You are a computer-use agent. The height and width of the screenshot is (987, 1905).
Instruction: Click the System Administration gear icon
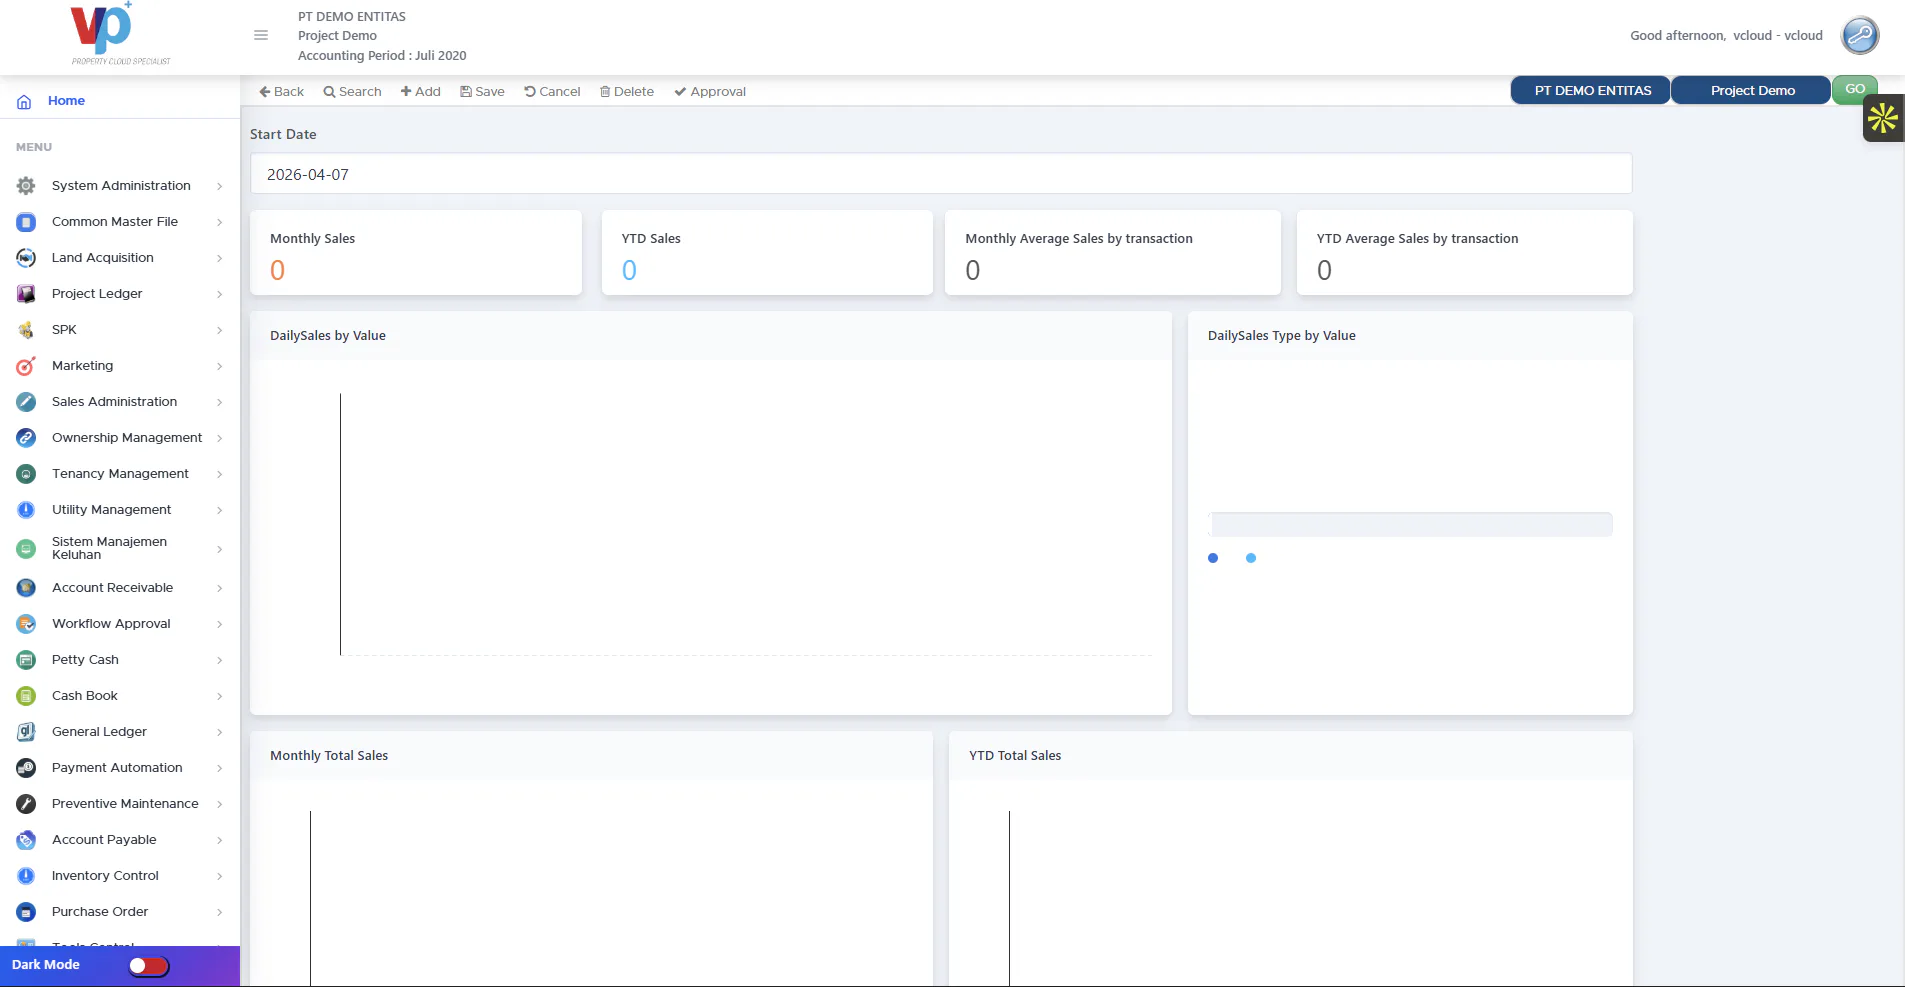[26, 186]
